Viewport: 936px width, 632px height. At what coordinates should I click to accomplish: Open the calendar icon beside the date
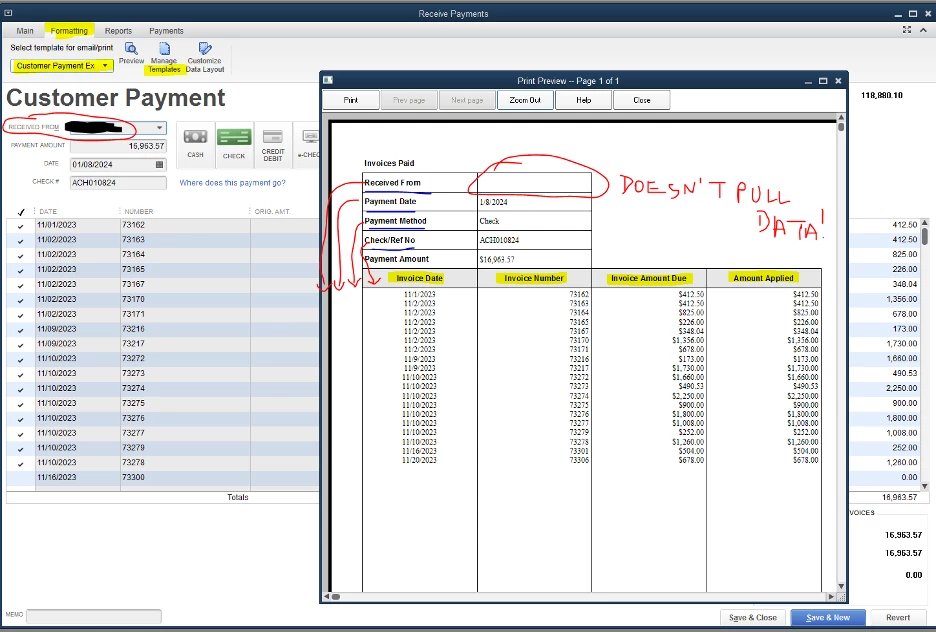coord(159,164)
